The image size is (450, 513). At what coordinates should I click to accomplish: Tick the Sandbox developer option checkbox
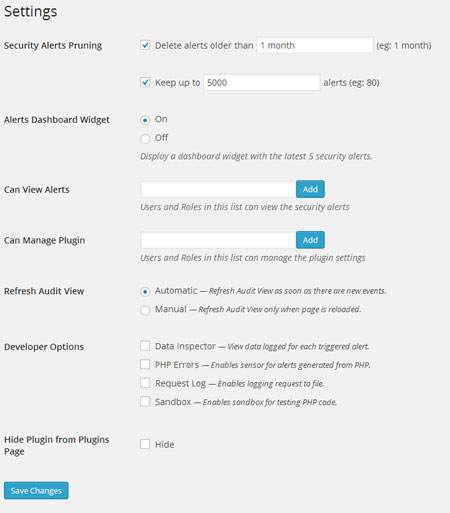coord(145,401)
